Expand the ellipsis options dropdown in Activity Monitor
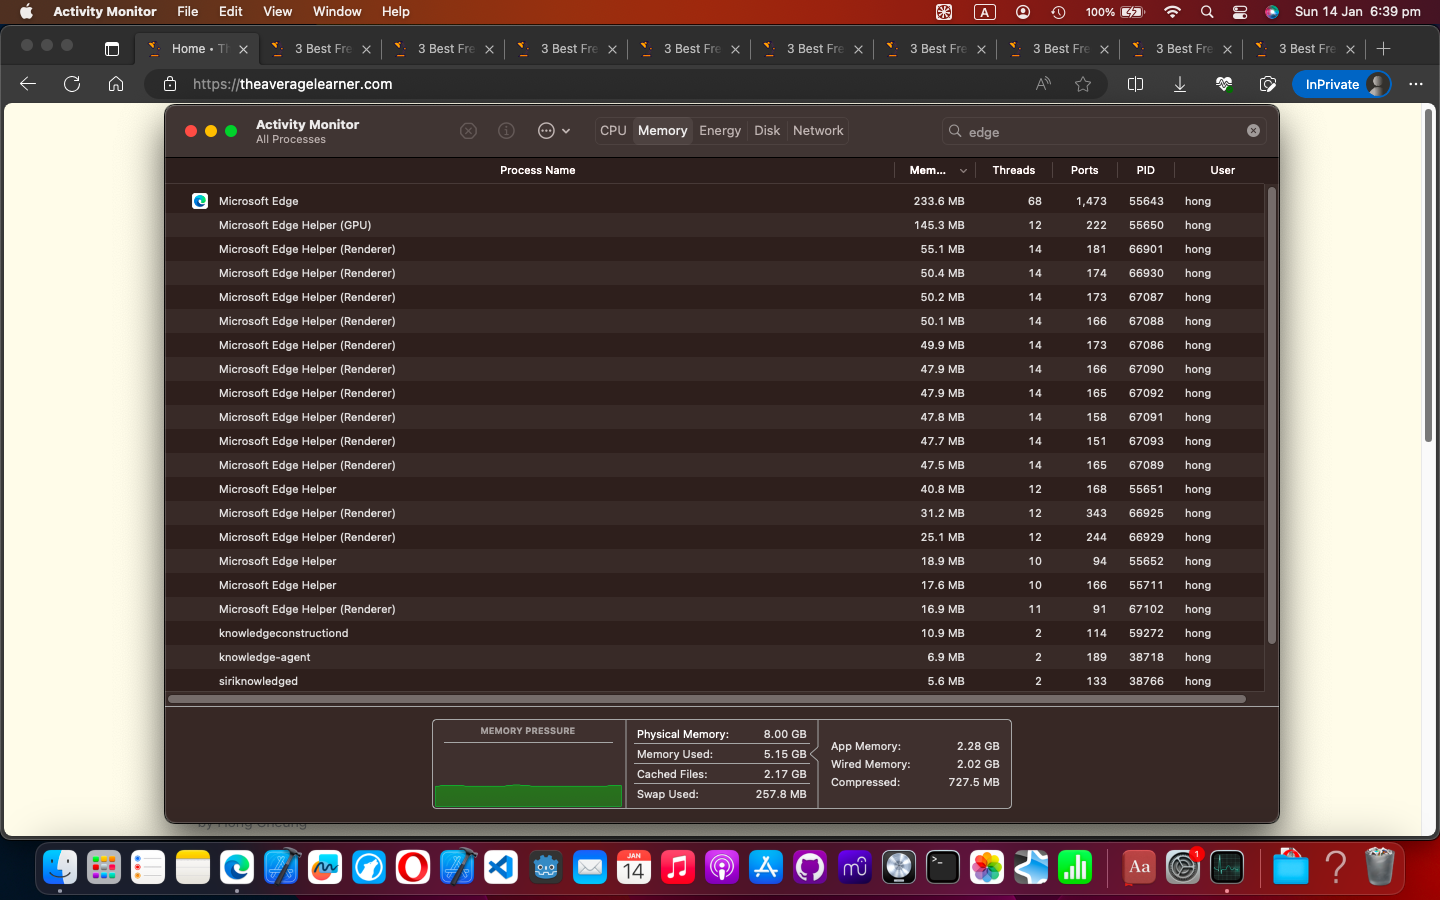 pyautogui.click(x=553, y=131)
